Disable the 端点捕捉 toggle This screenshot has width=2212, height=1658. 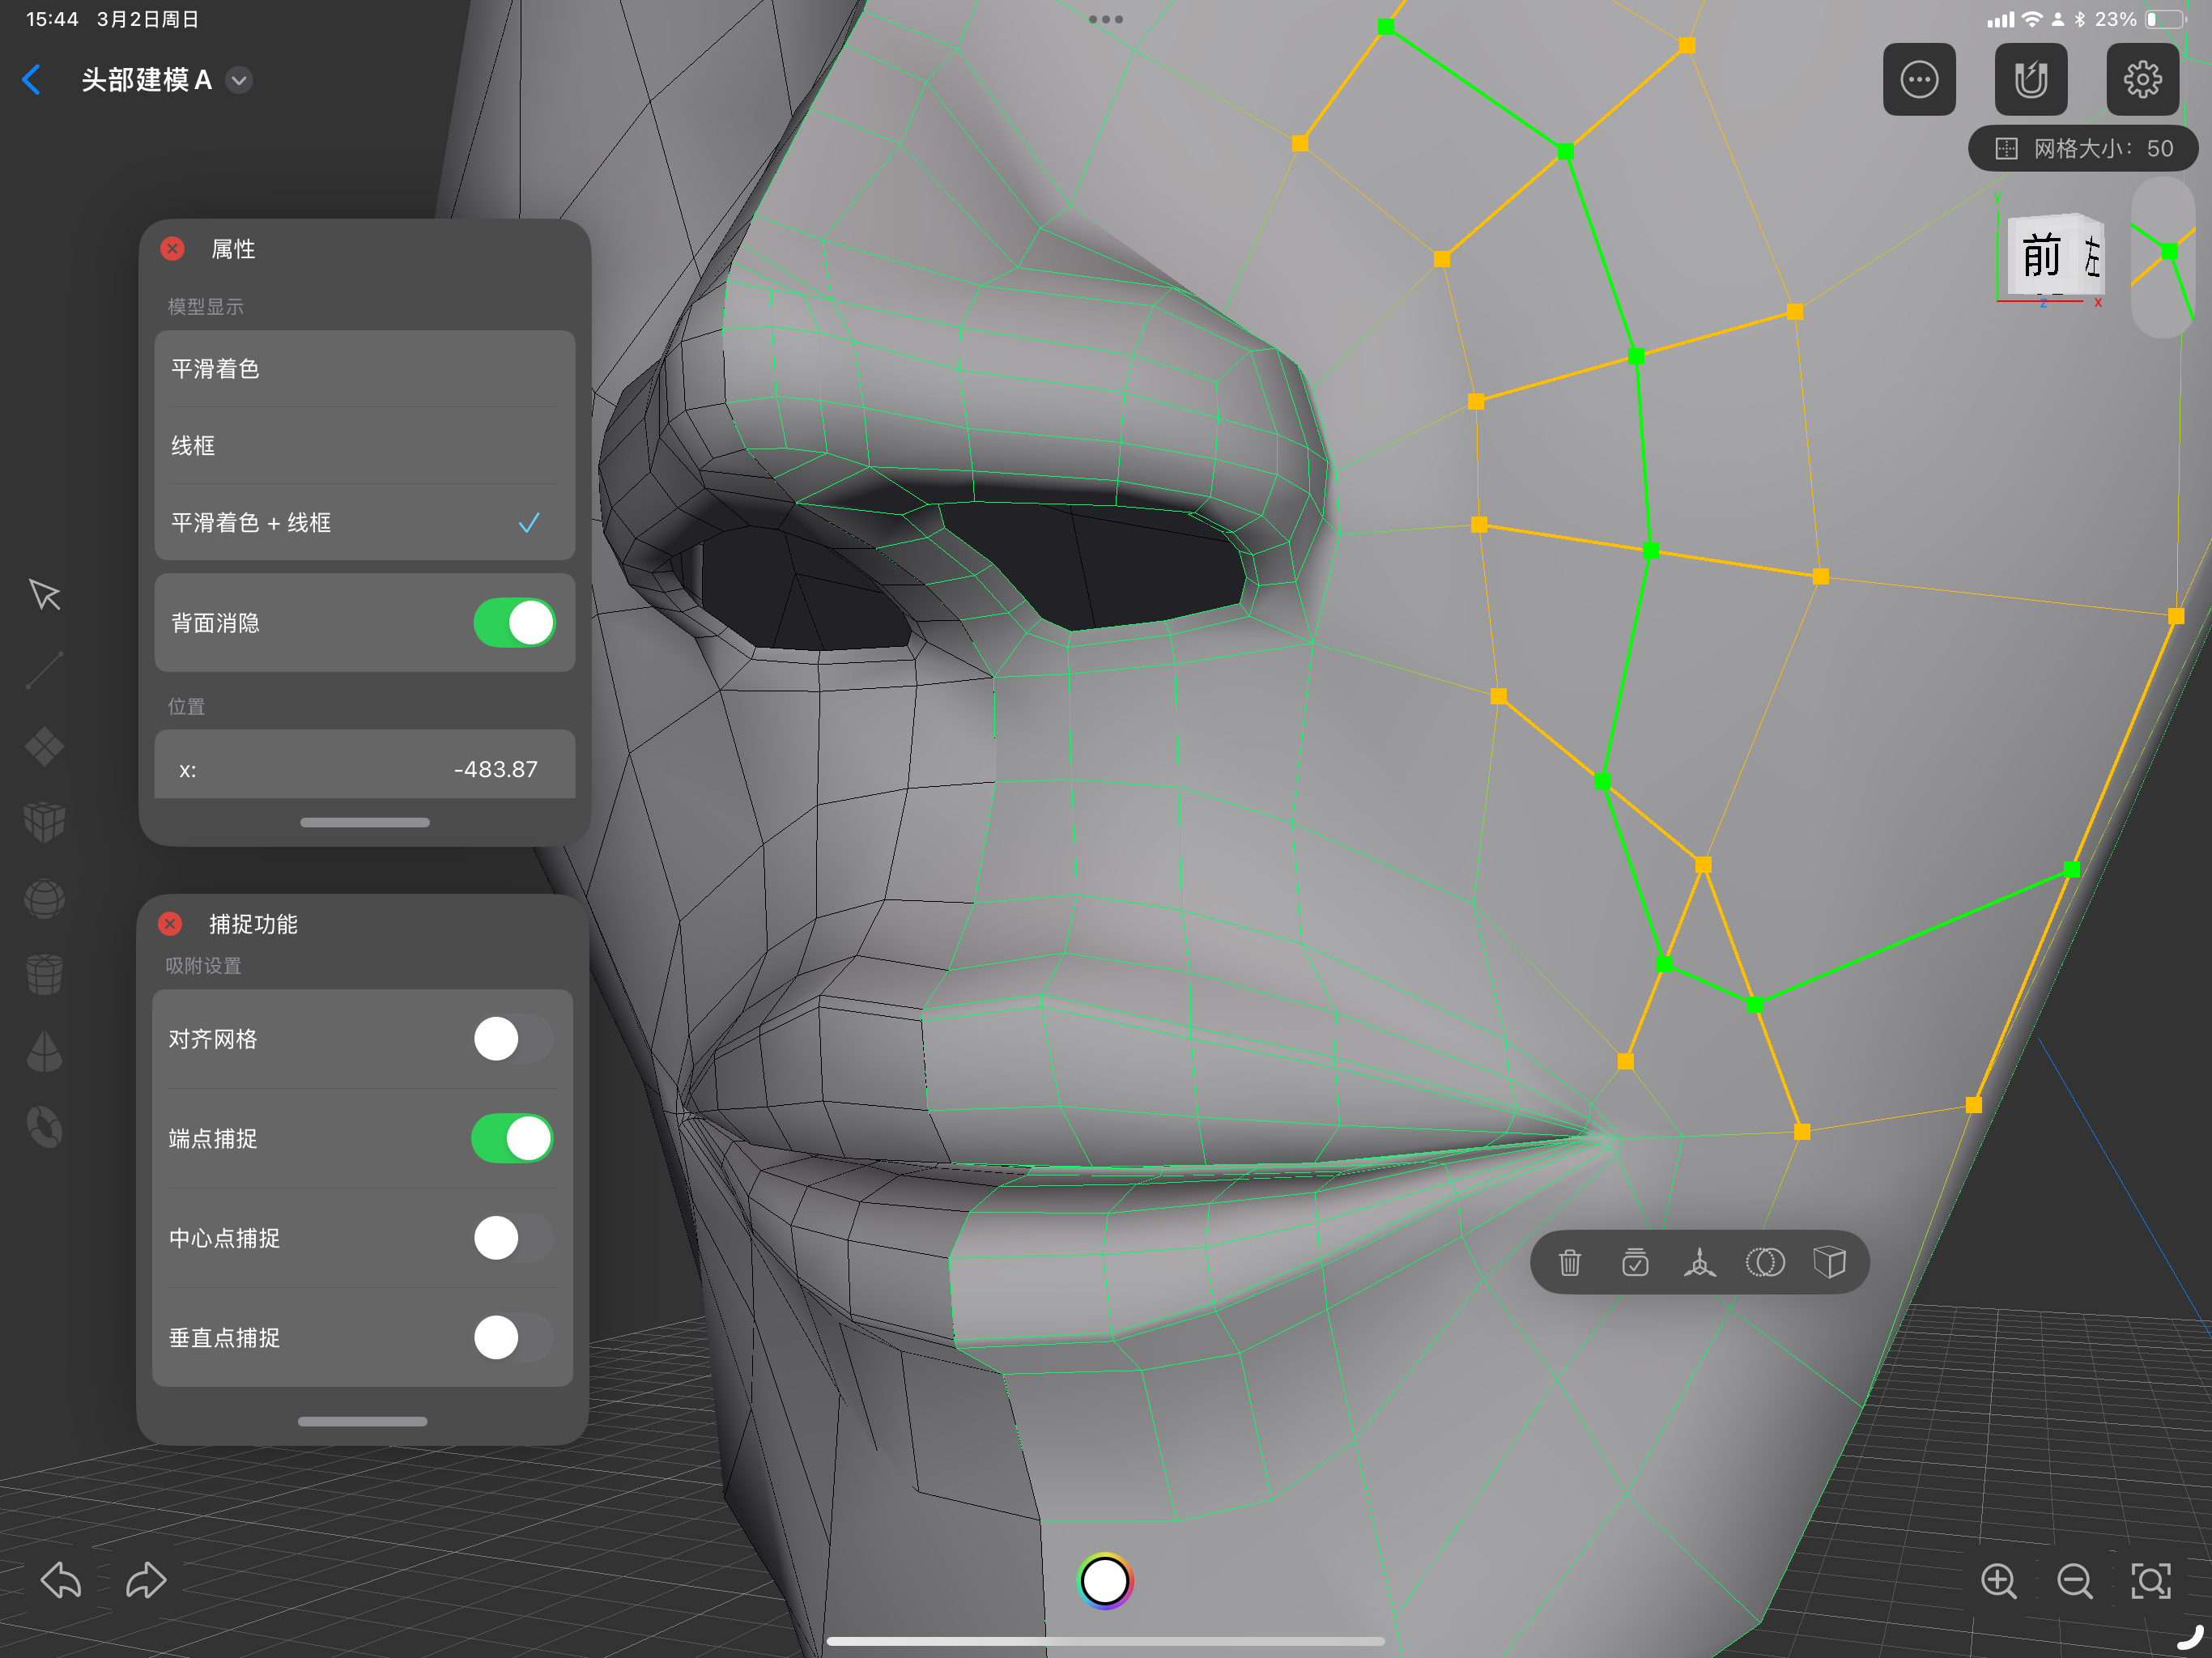[512, 1138]
